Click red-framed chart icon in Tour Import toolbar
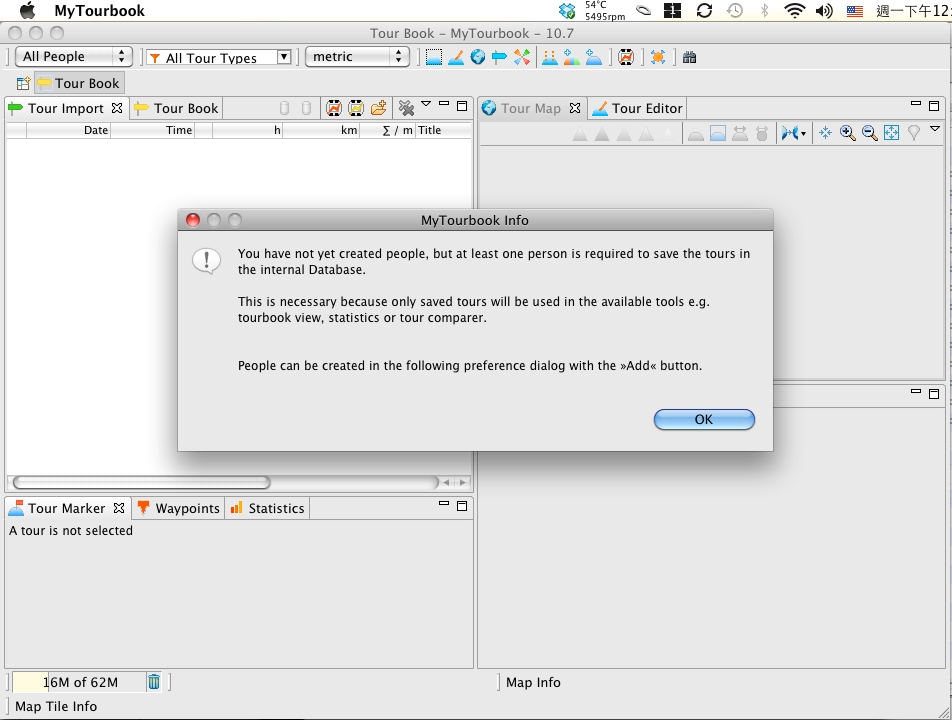The height and width of the screenshot is (720, 952). [333, 108]
